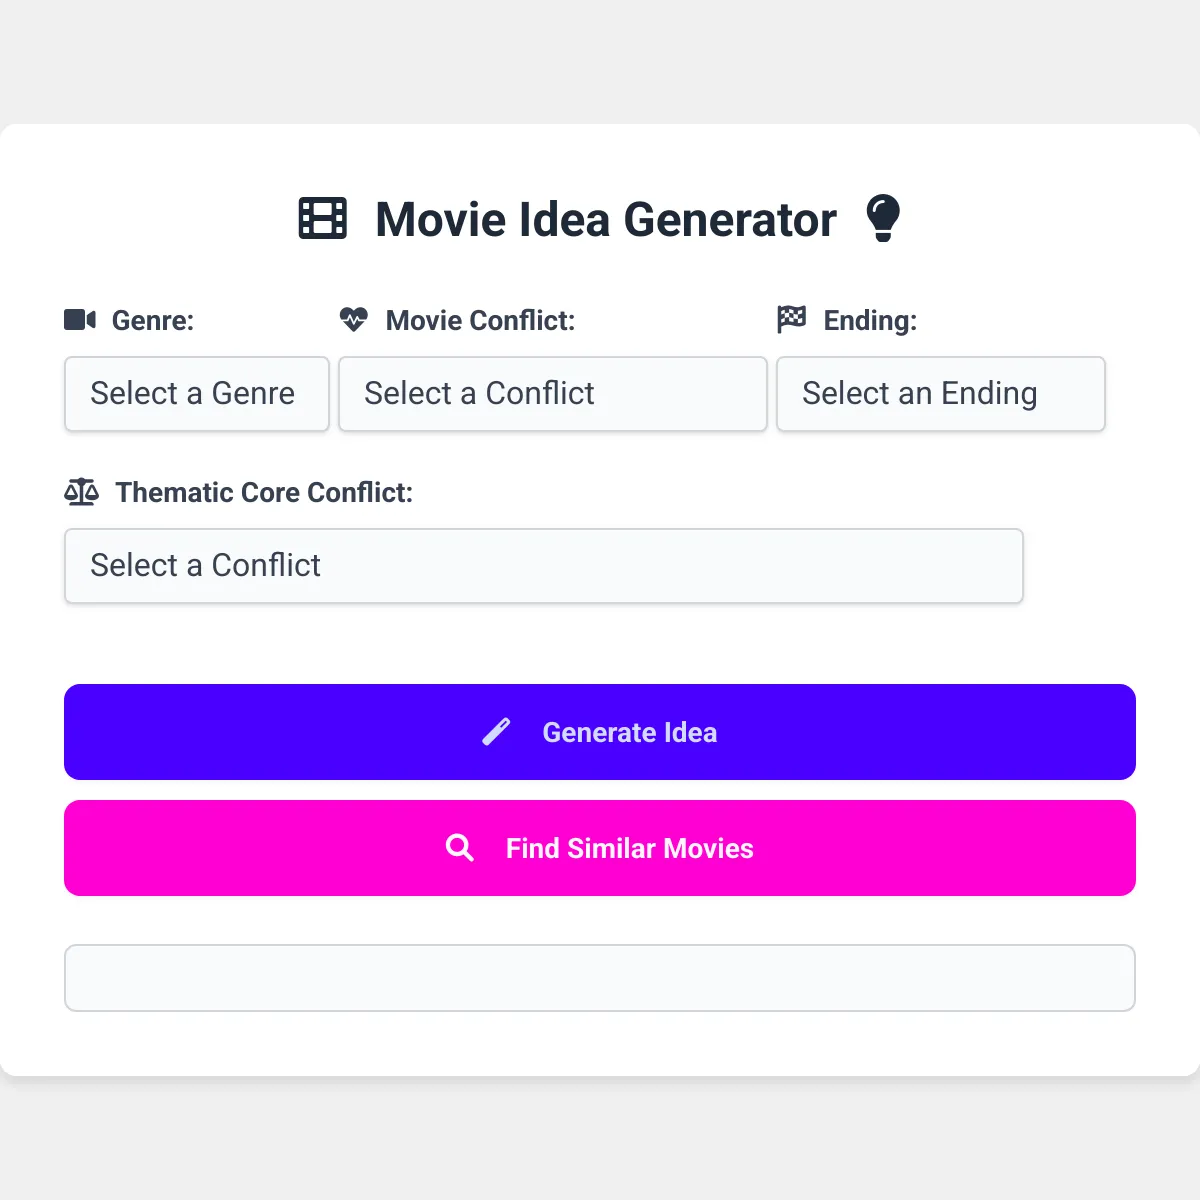1200x1200 pixels.
Task: Click the Thematic Core Conflict label text
Action: pyautogui.click(x=264, y=493)
